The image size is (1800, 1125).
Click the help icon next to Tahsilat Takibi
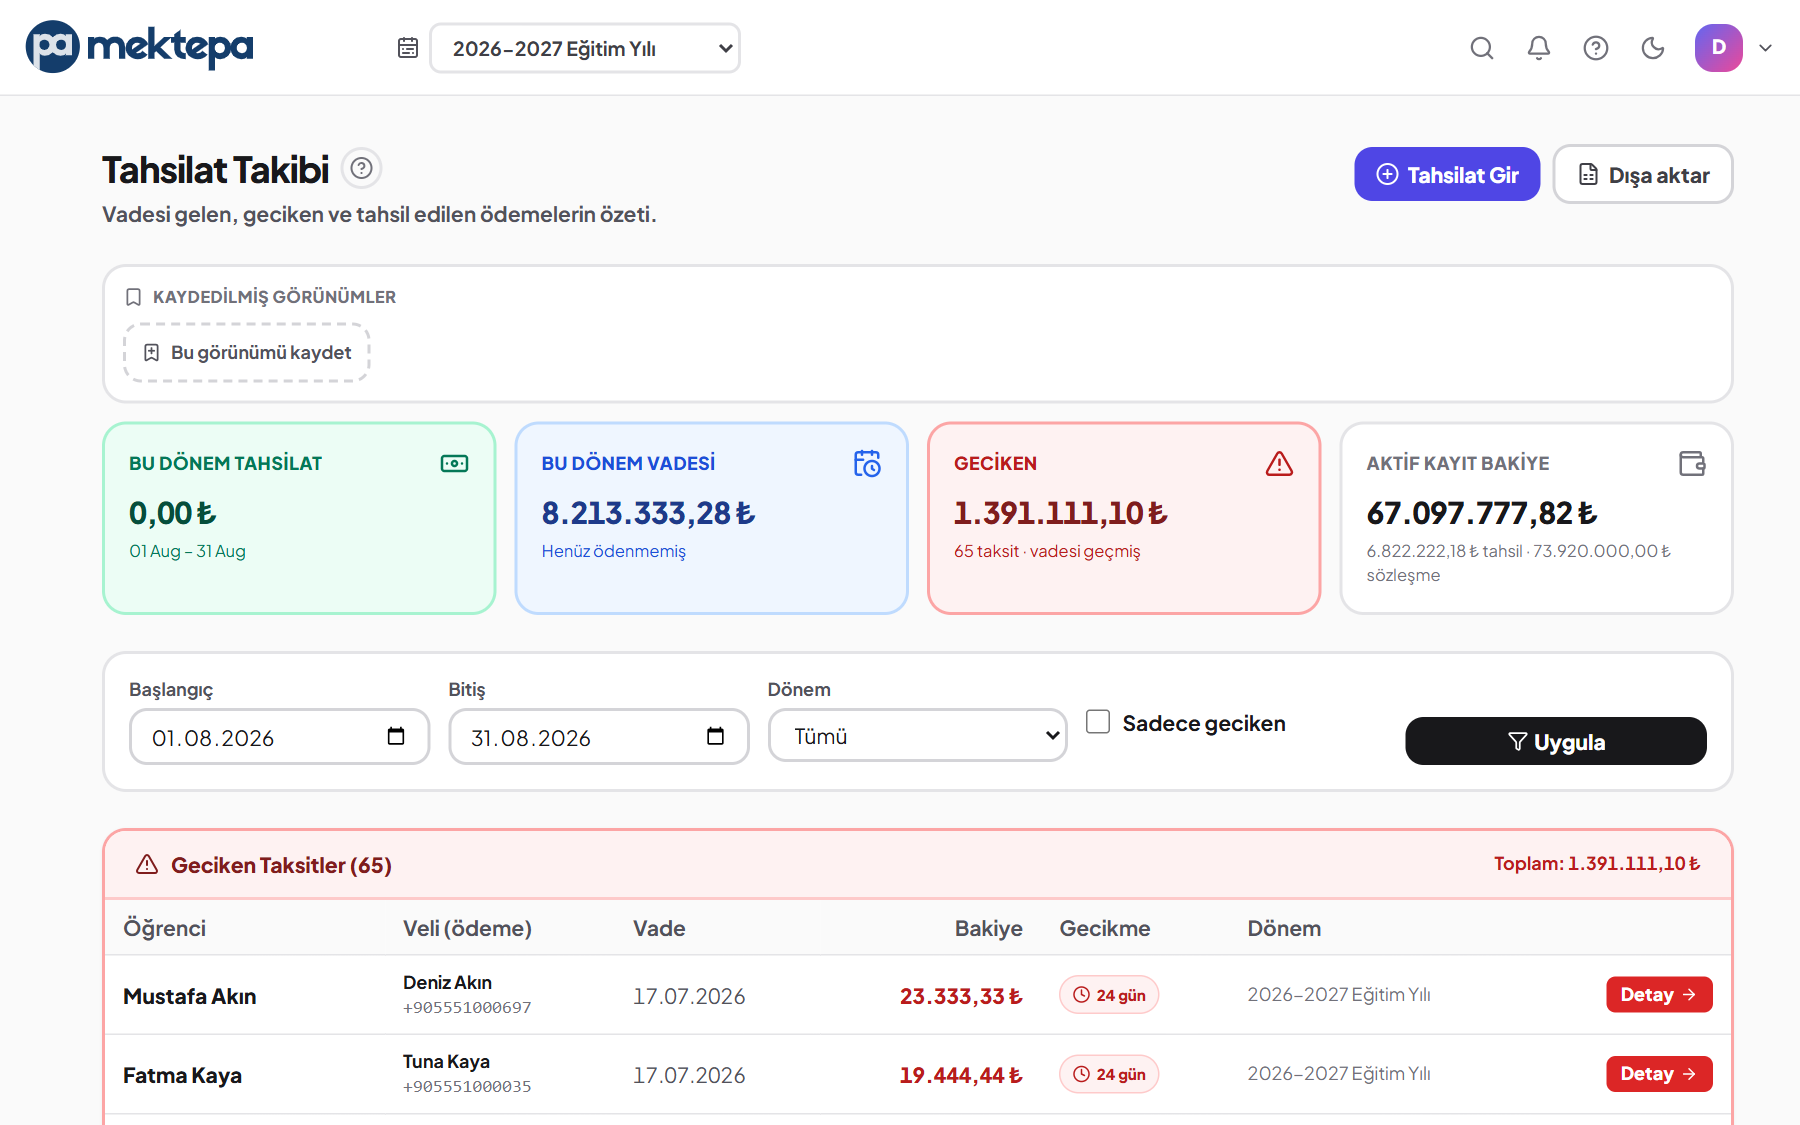coord(362,168)
